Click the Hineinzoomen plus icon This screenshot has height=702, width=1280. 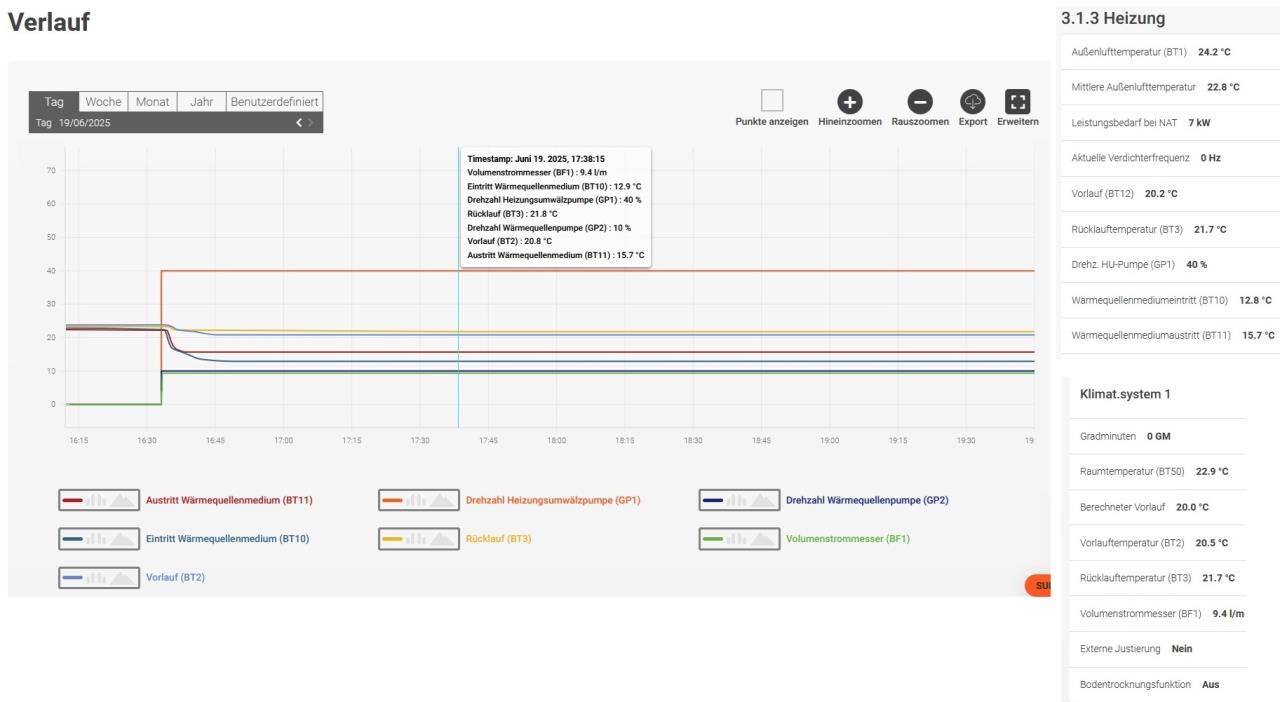tap(849, 101)
